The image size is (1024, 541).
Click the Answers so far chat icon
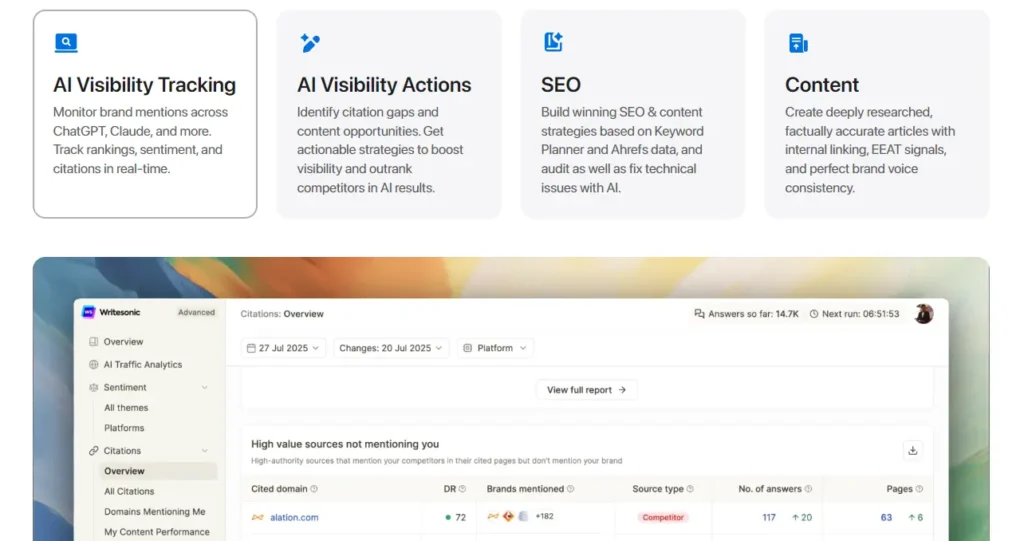699,314
